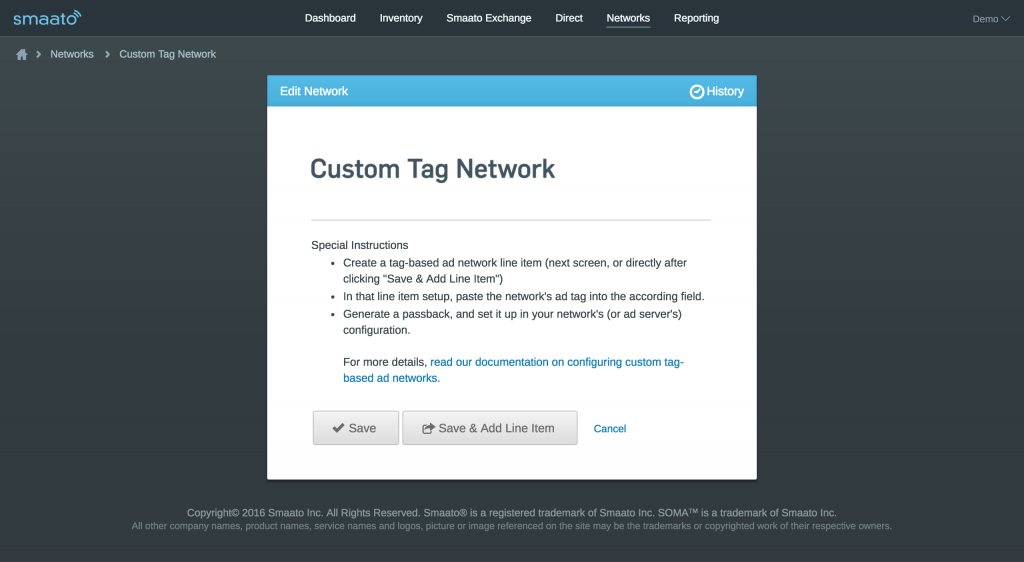1024x562 pixels.
Task: Cancel editing the network
Action: pyautogui.click(x=610, y=429)
